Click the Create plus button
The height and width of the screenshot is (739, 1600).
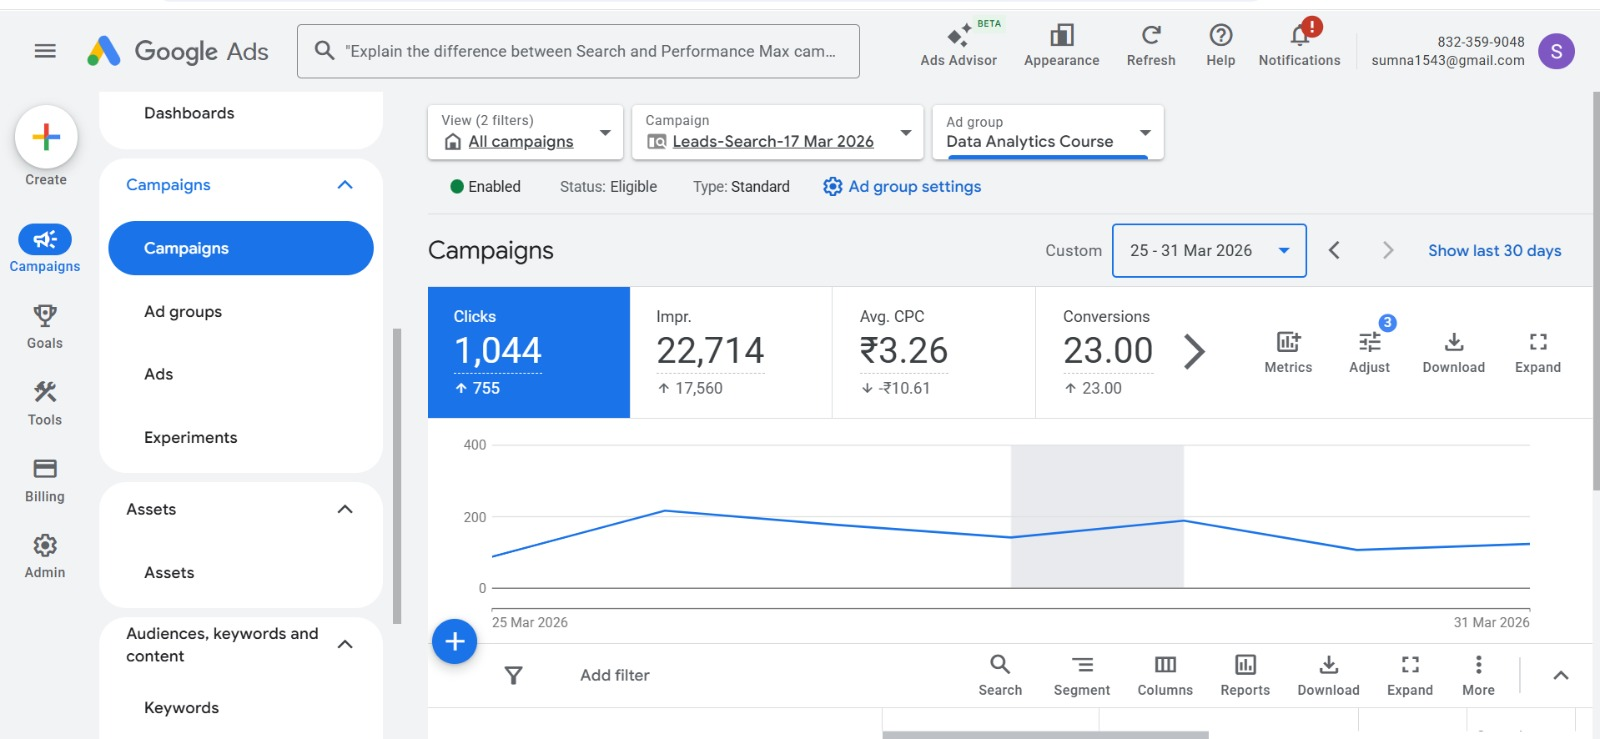point(46,137)
